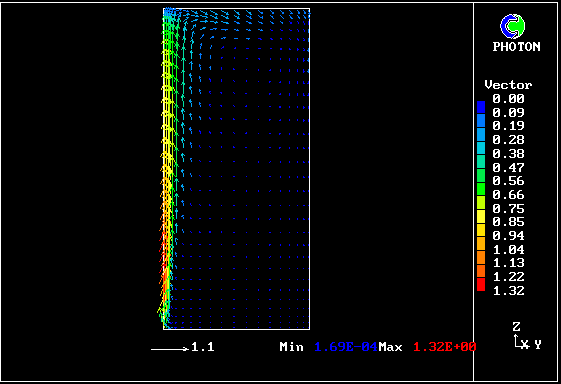Image resolution: width=561 pixels, height=384 pixels.
Task: Pick the yellow 0.85 legend swatch
Action: click(x=481, y=217)
